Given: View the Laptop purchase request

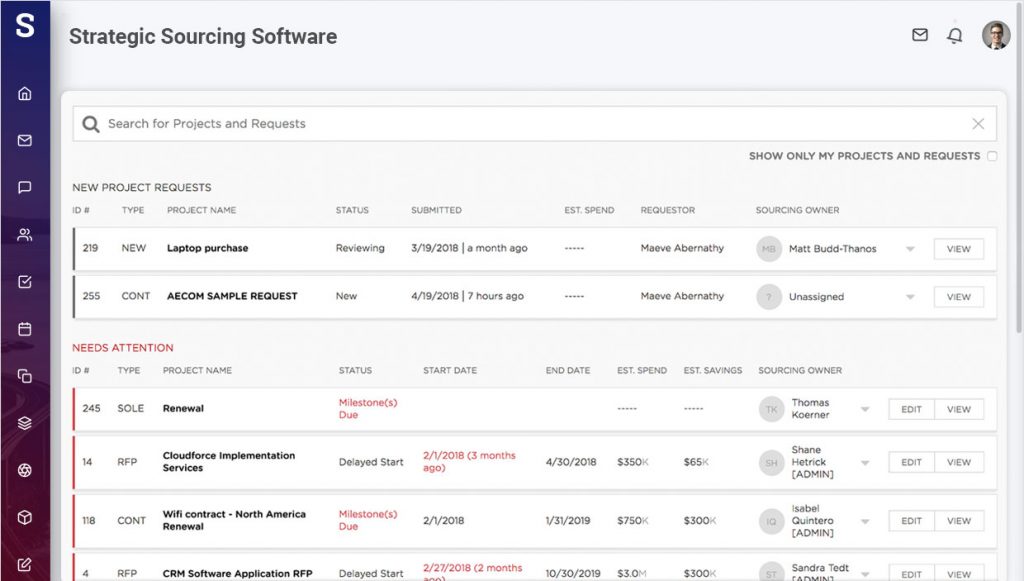Looking at the screenshot, I should 957,248.
